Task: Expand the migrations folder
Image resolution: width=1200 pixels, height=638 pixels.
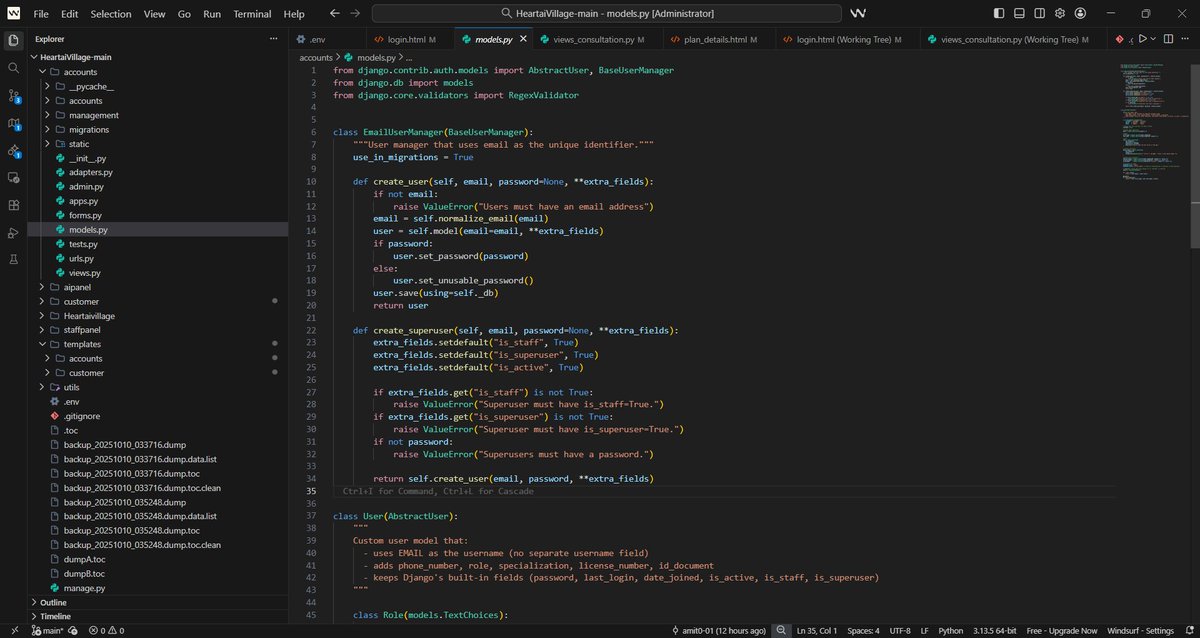Action: (159, 129)
